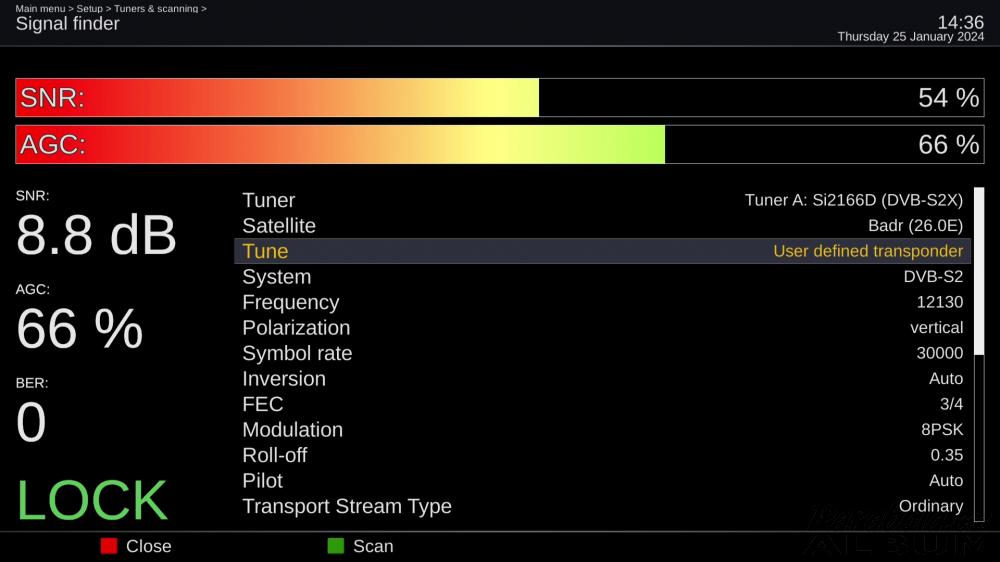Toggle the Pilot setting Auto
The image size is (1000, 562).
[946, 481]
